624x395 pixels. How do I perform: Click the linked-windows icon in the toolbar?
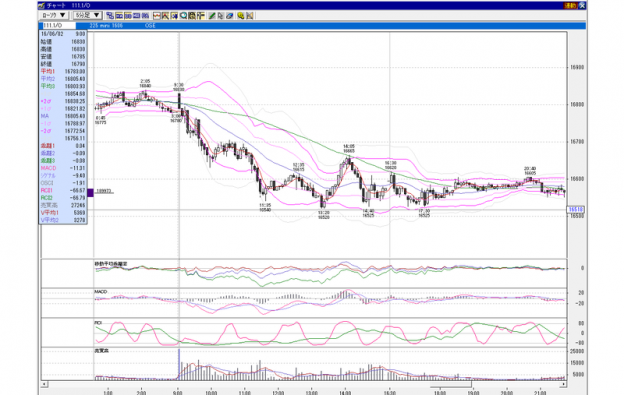point(110,16)
